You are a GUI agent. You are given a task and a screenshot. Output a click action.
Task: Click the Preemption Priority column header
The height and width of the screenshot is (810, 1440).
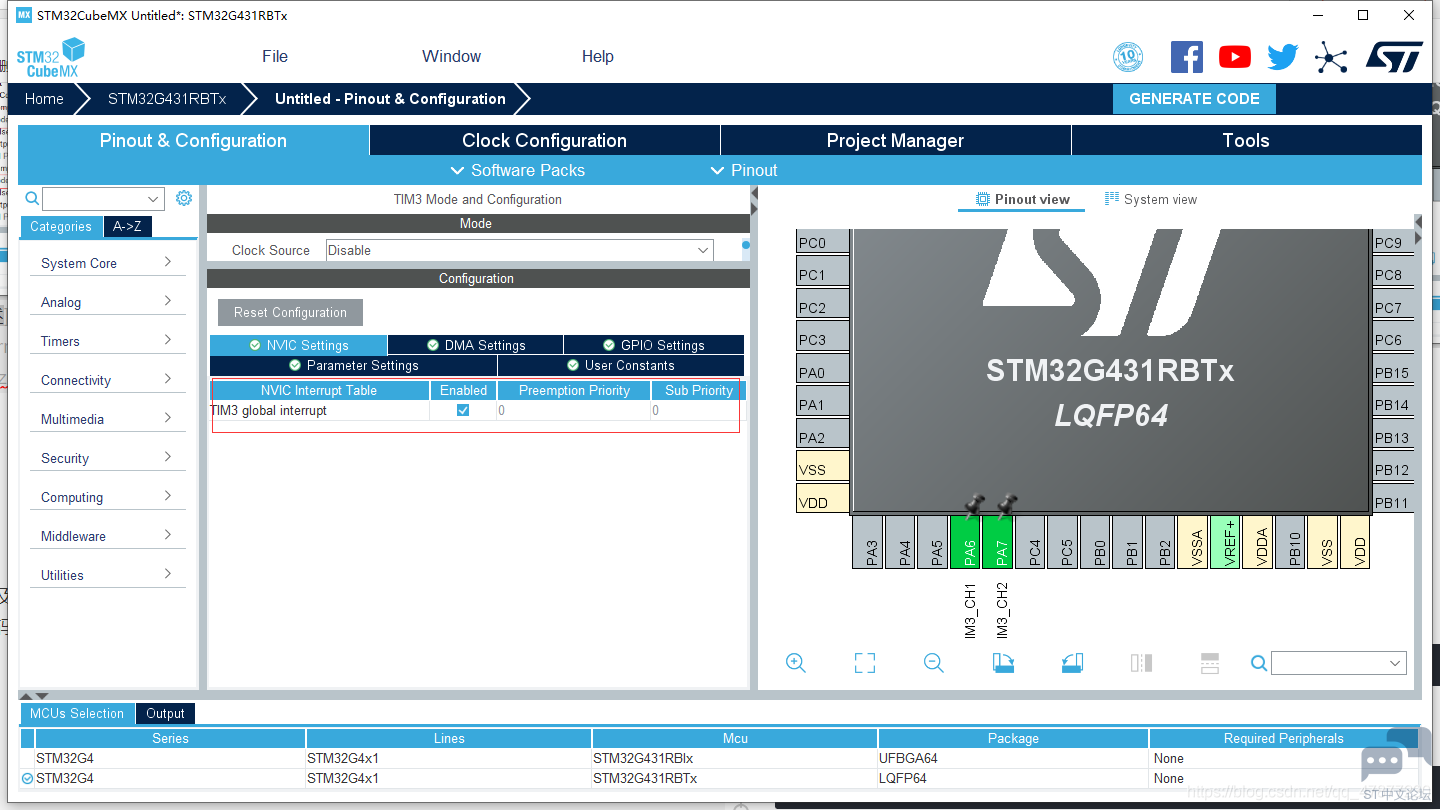[x=574, y=390]
